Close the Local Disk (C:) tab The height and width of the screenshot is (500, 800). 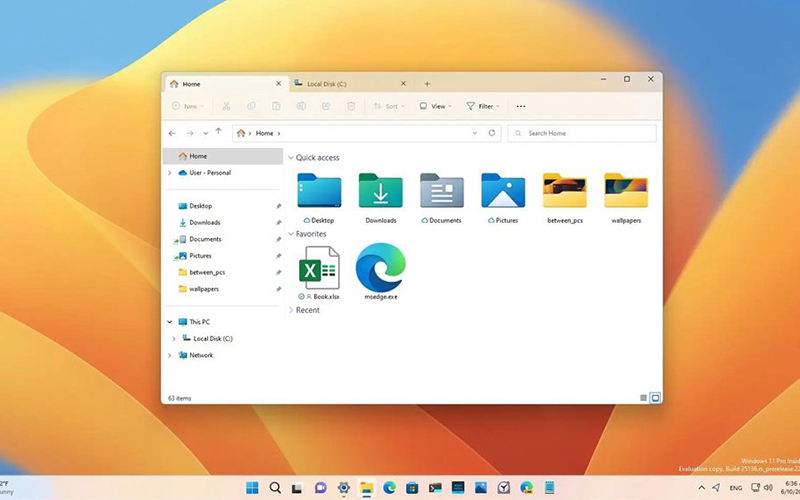(403, 84)
